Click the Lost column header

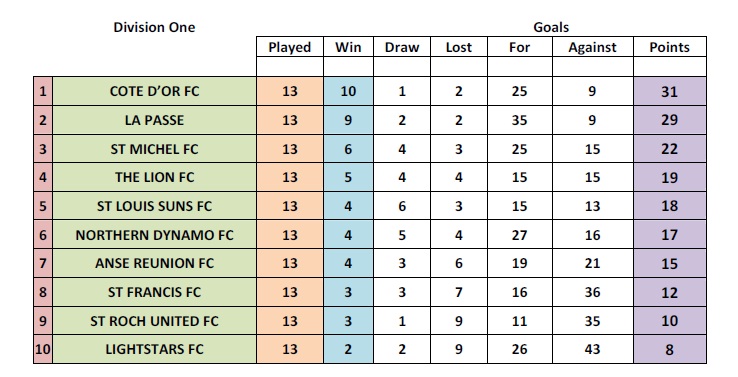click(x=459, y=47)
